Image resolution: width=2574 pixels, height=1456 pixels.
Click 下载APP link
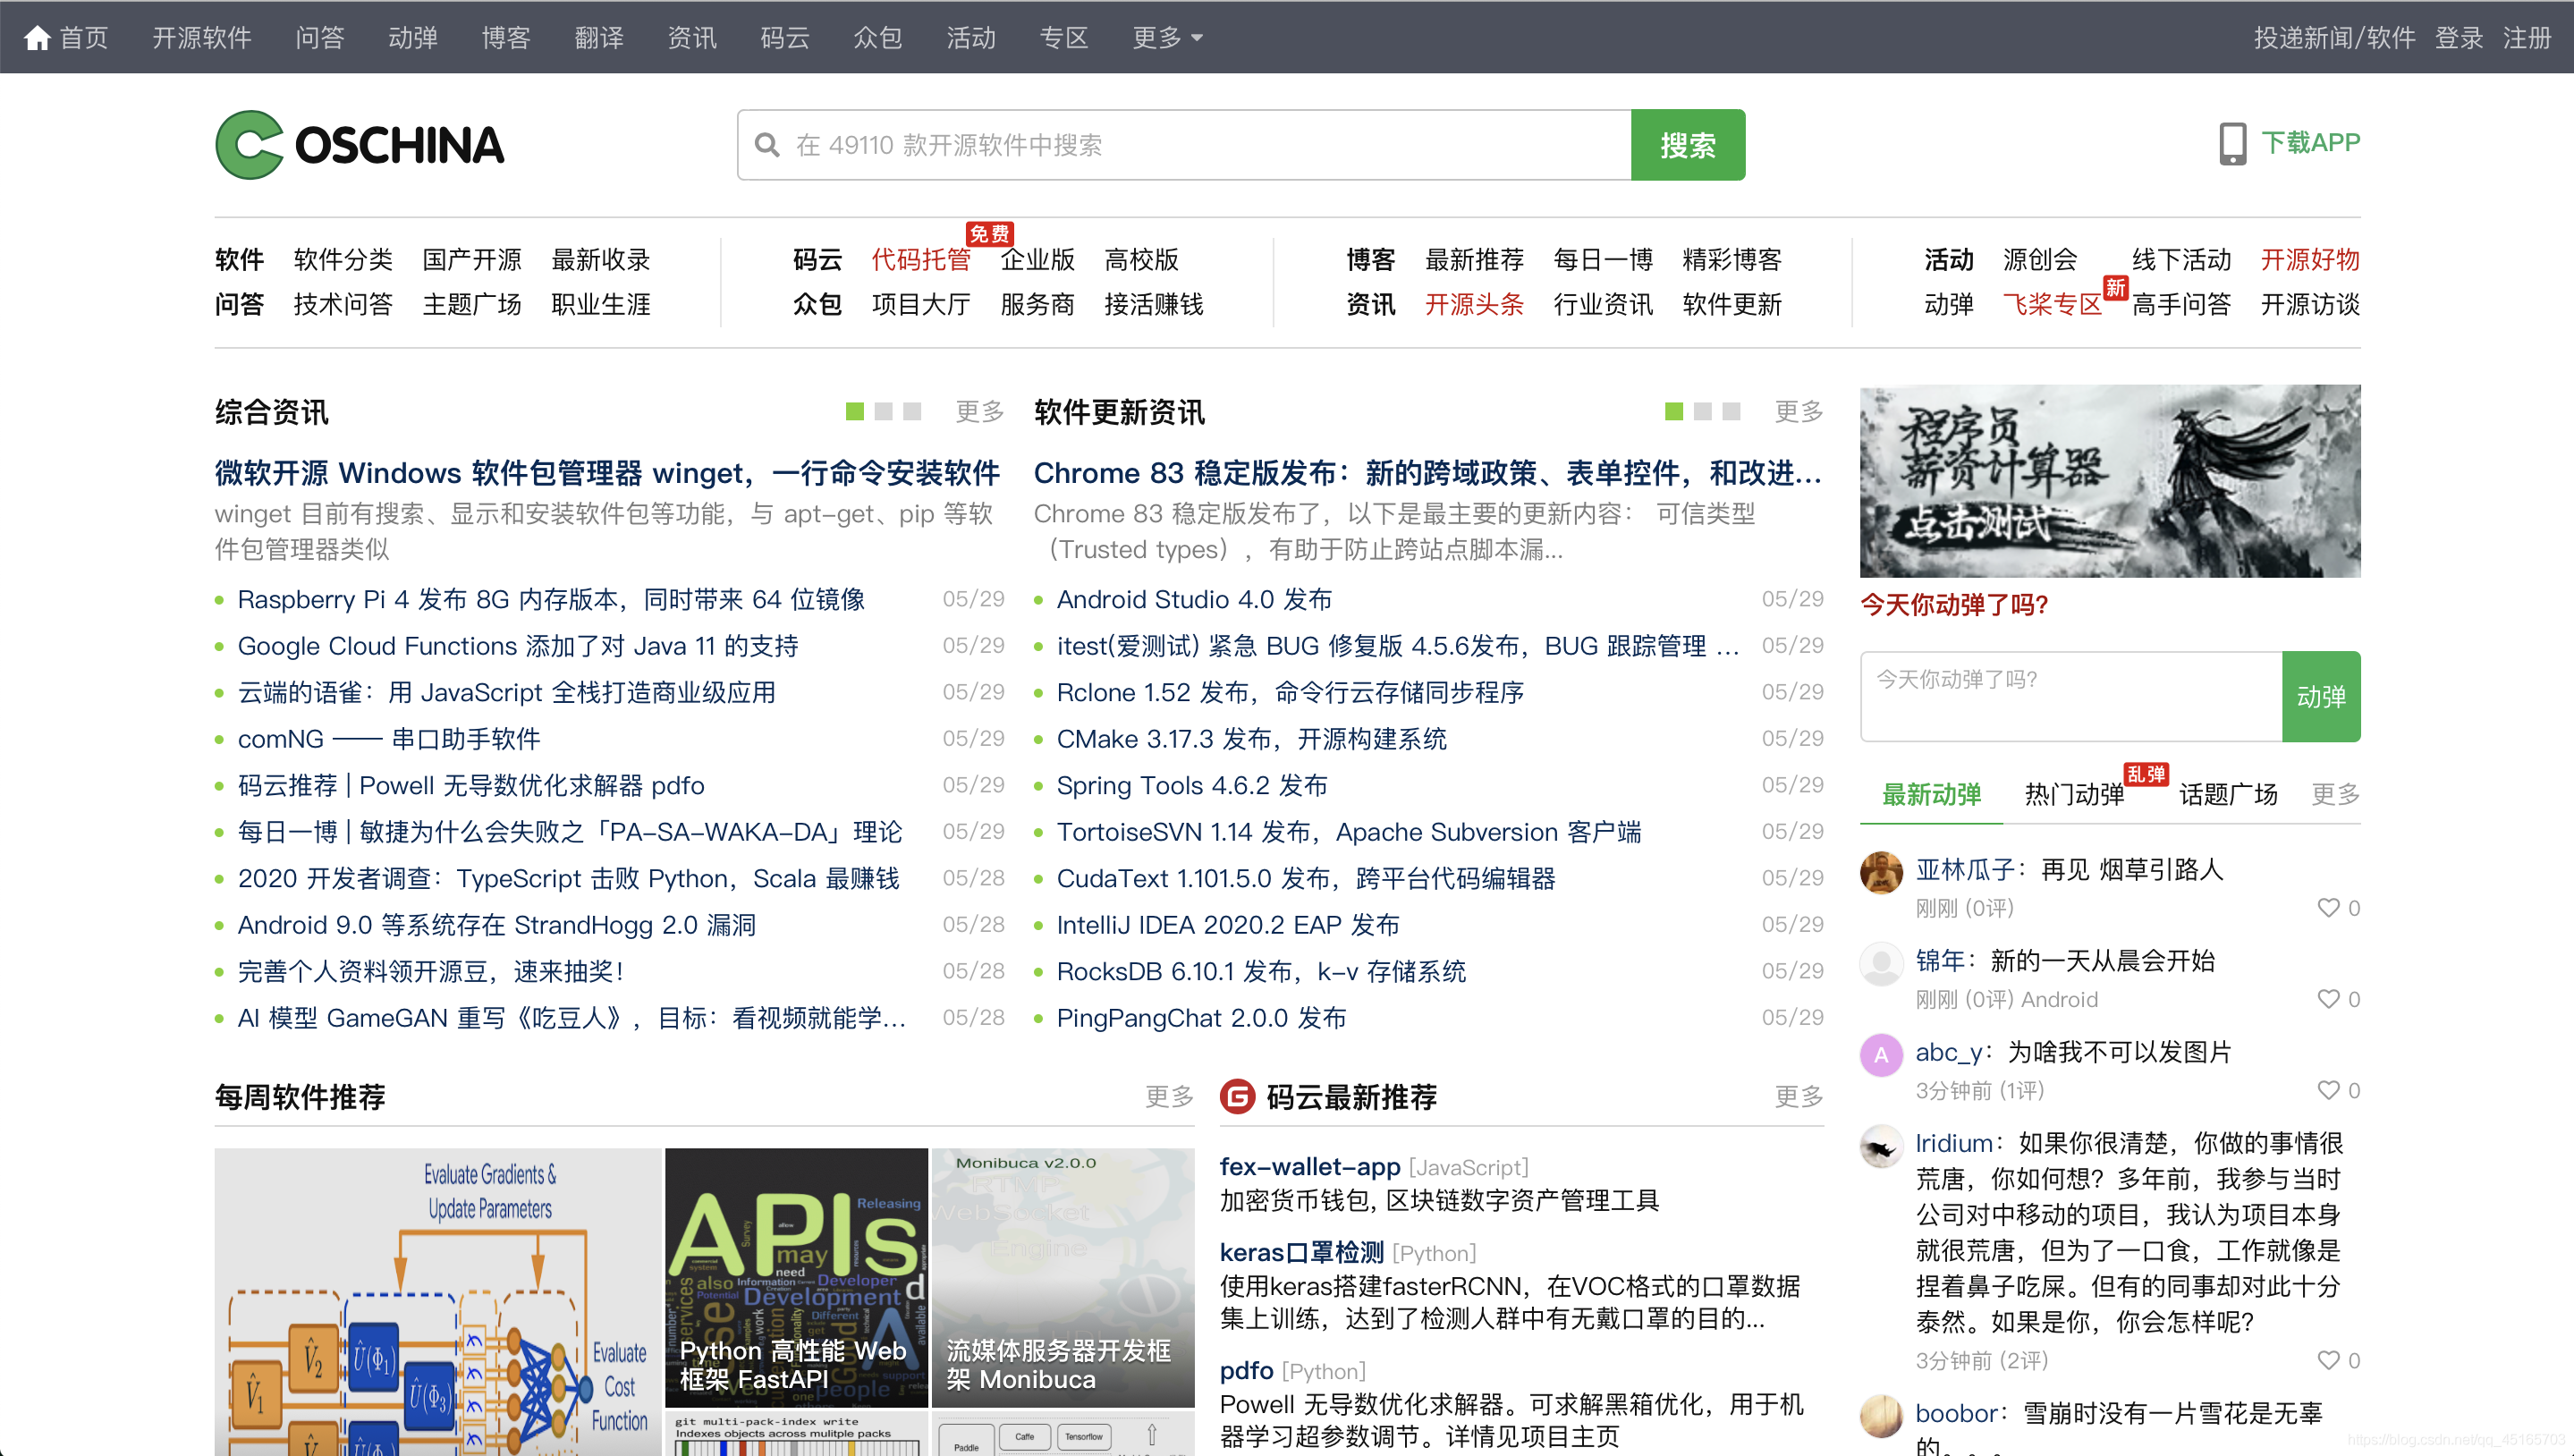2311,143
